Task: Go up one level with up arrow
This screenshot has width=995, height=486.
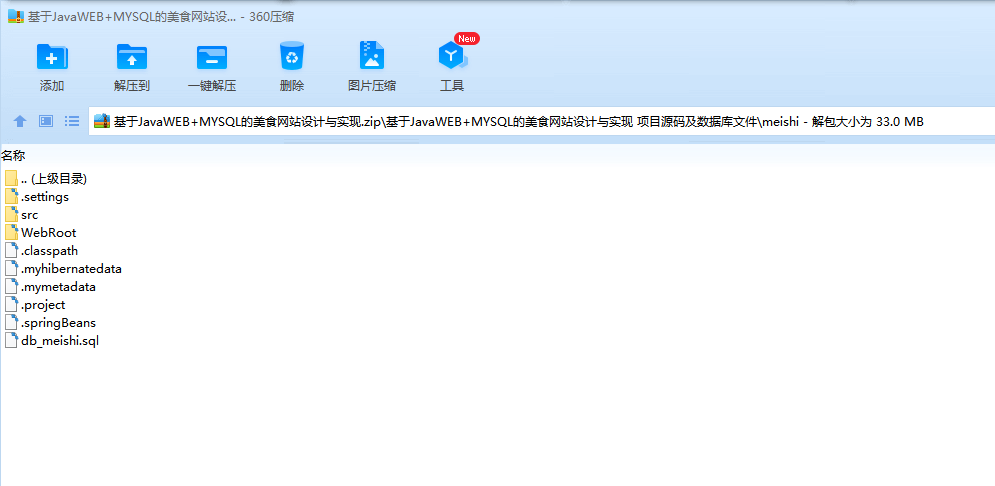Action: (x=20, y=121)
